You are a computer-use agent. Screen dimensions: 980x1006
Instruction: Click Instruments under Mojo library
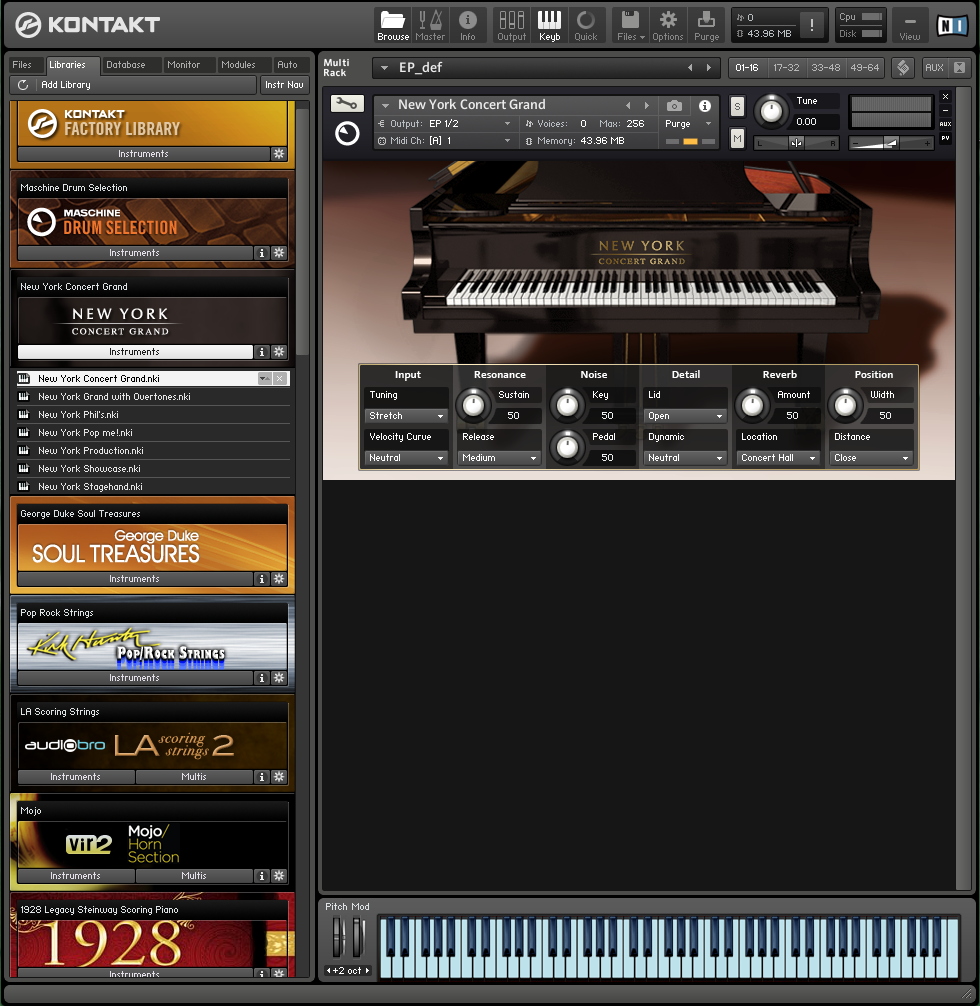point(76,876)
